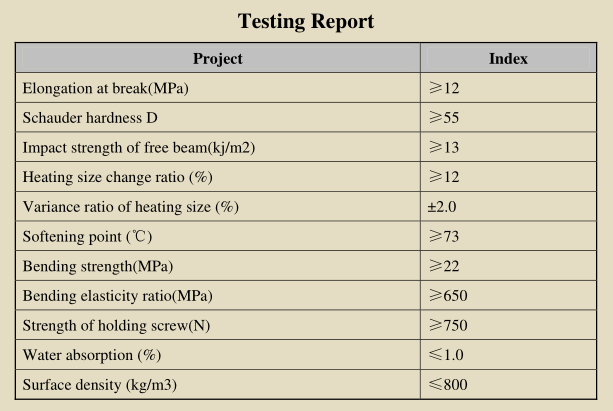The image size is (613, 411).
Task: Select Impact strength of free beam row
Action: click(x=306, y=147)
